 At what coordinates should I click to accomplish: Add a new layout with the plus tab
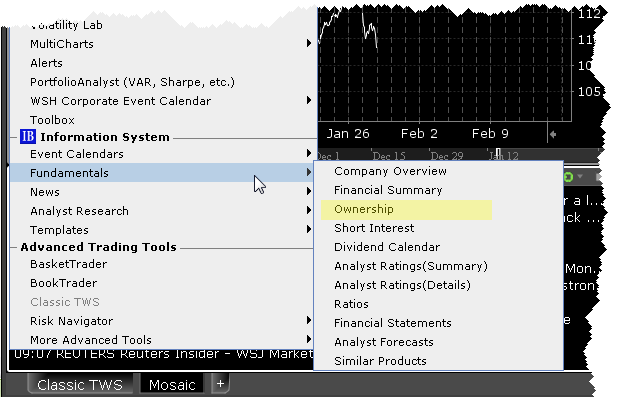click(x=220, y=383)
